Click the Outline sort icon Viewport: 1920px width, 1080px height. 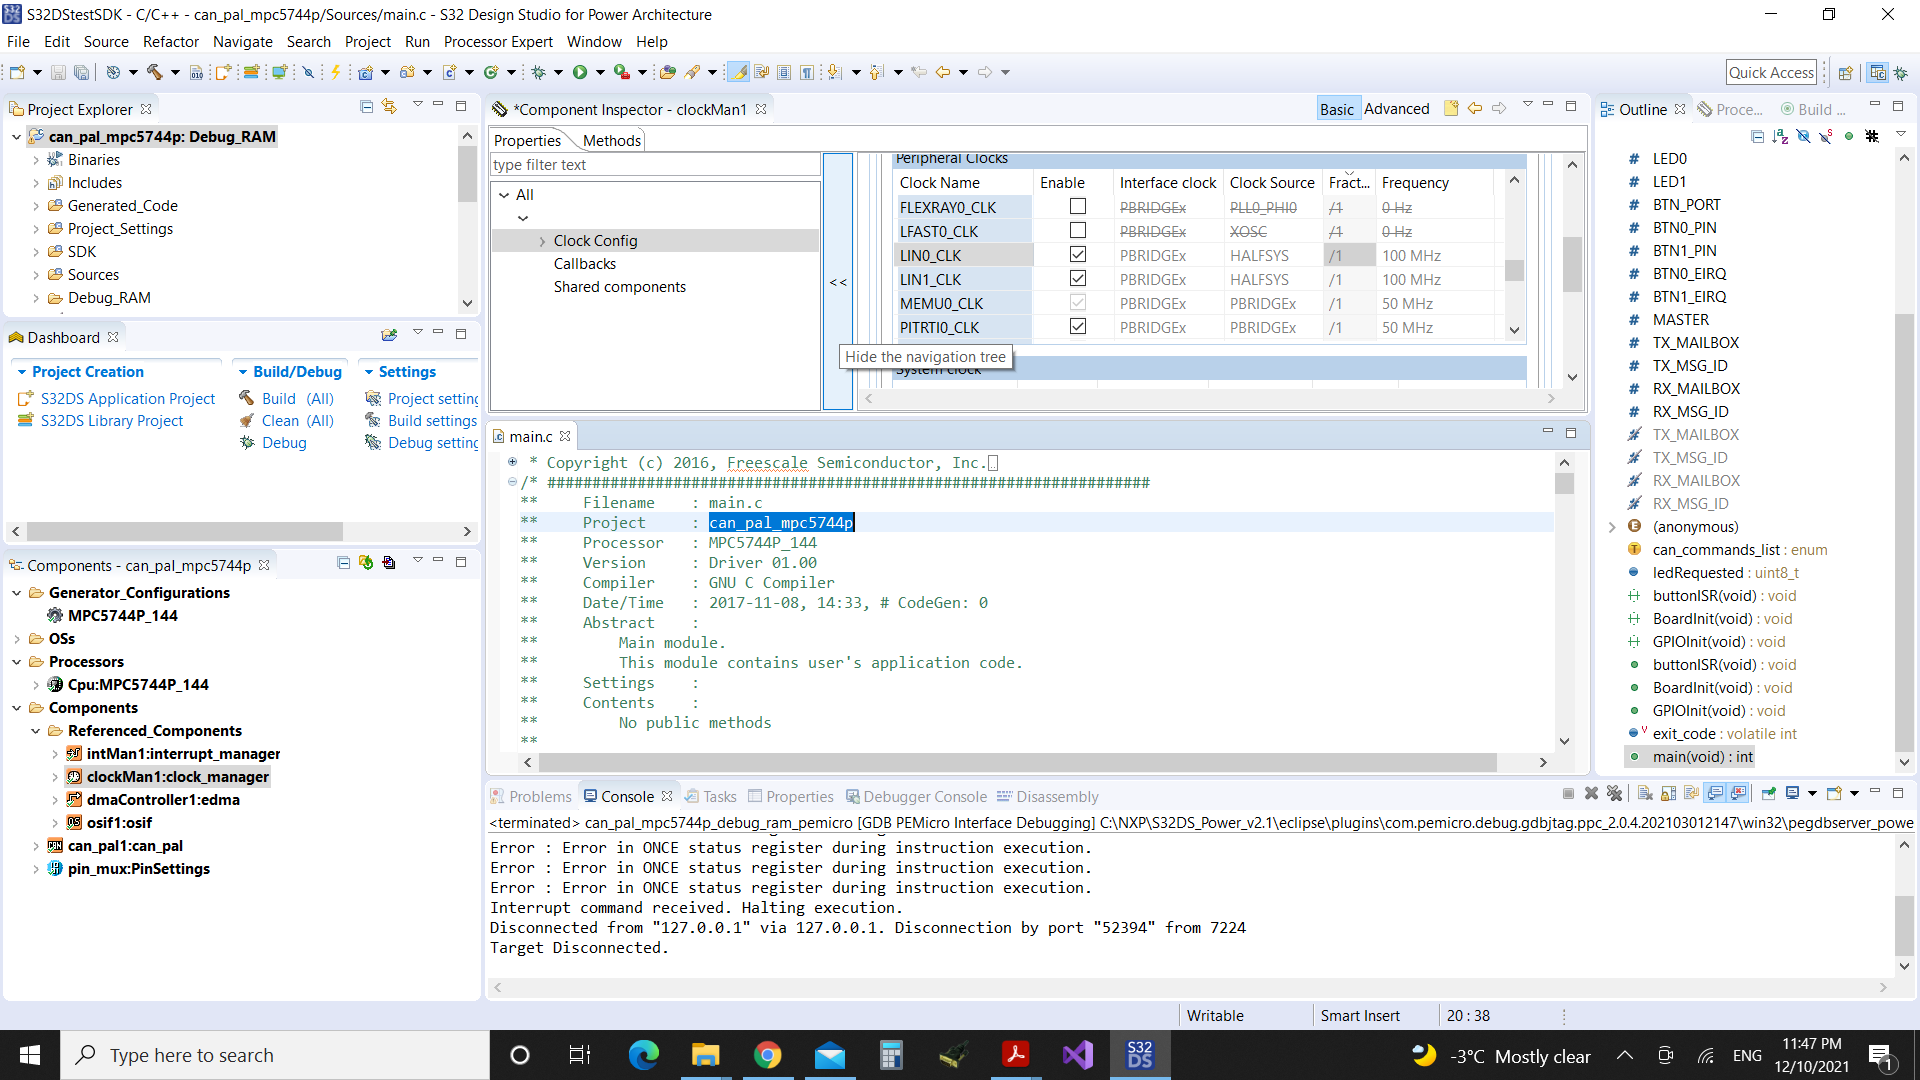(x=1780, y=136)
